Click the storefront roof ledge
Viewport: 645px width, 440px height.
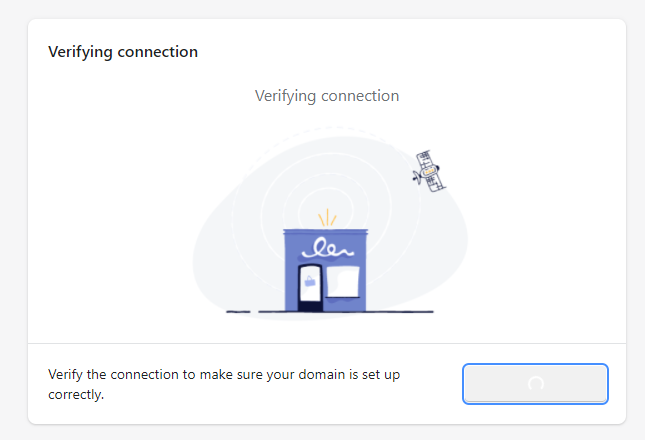pyautogui.click(x=325, y=232)
